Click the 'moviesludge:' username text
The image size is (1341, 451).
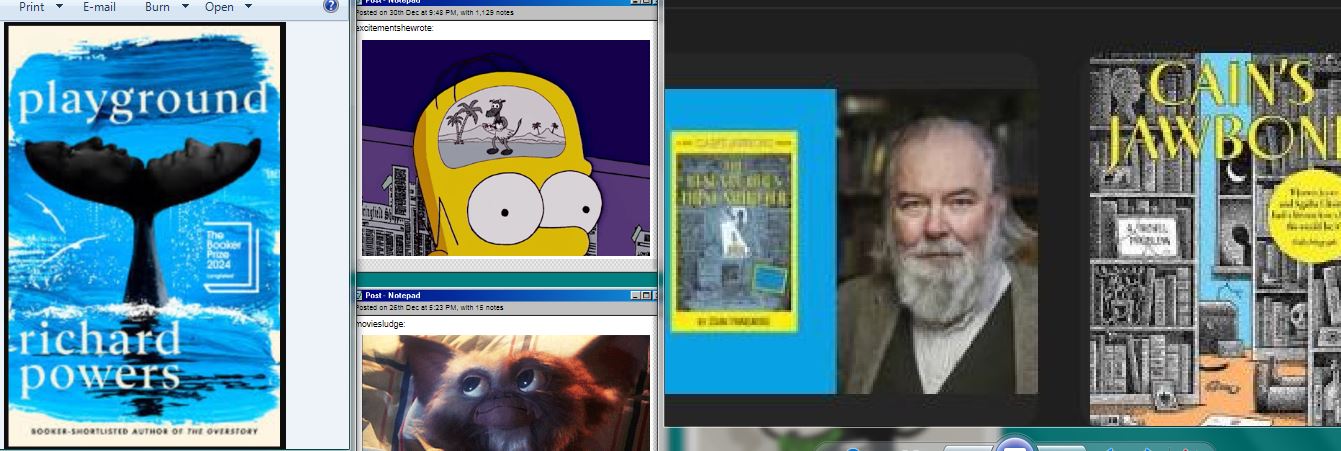[x=382, y=324]
